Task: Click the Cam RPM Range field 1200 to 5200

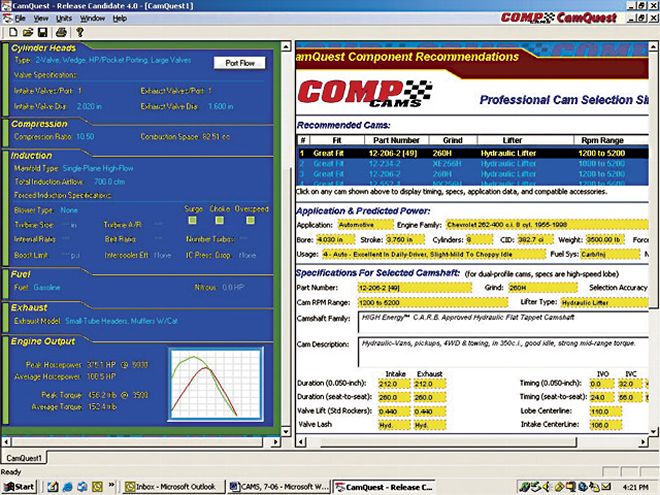Action: [x=432, y=303]
